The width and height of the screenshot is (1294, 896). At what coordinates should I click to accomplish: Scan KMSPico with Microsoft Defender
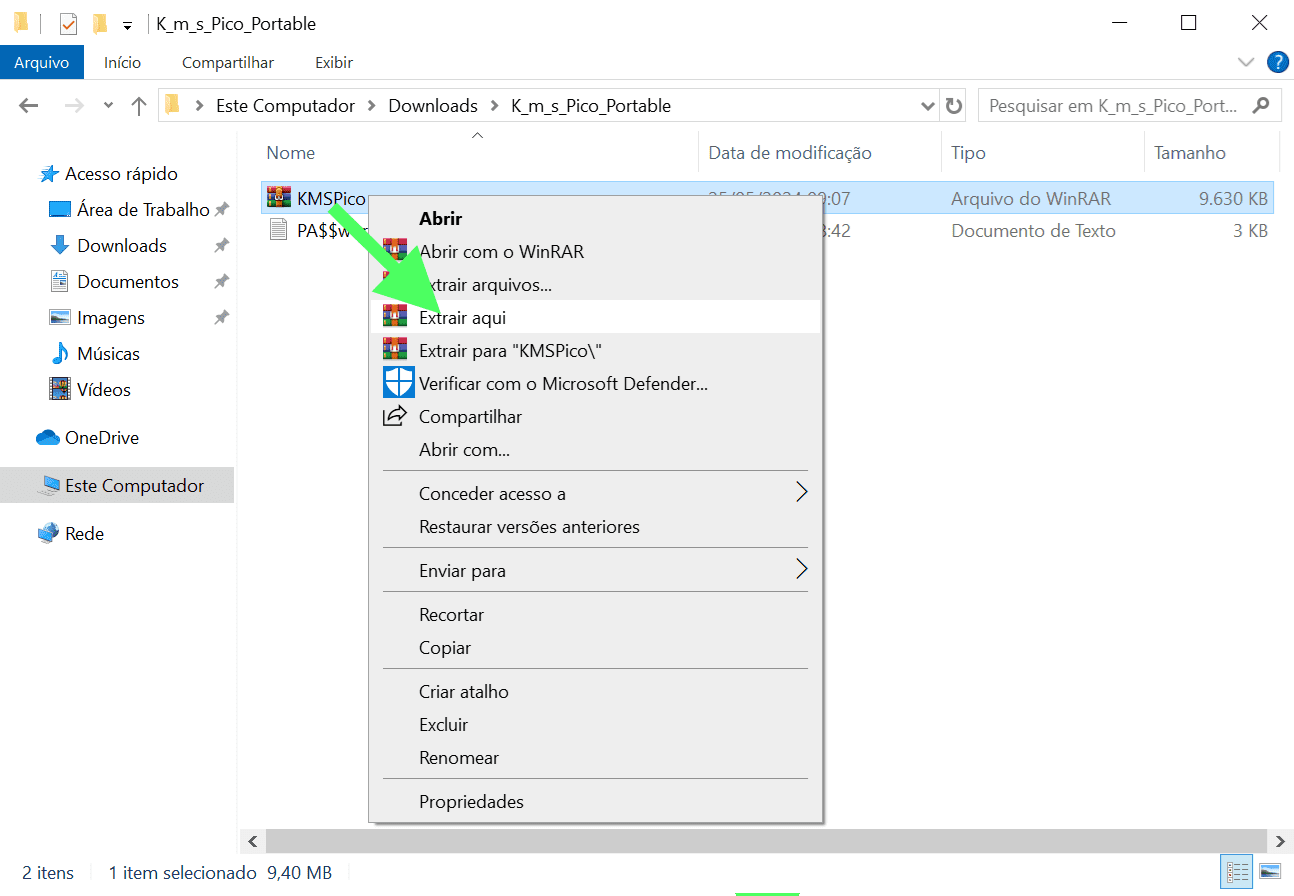564,382
